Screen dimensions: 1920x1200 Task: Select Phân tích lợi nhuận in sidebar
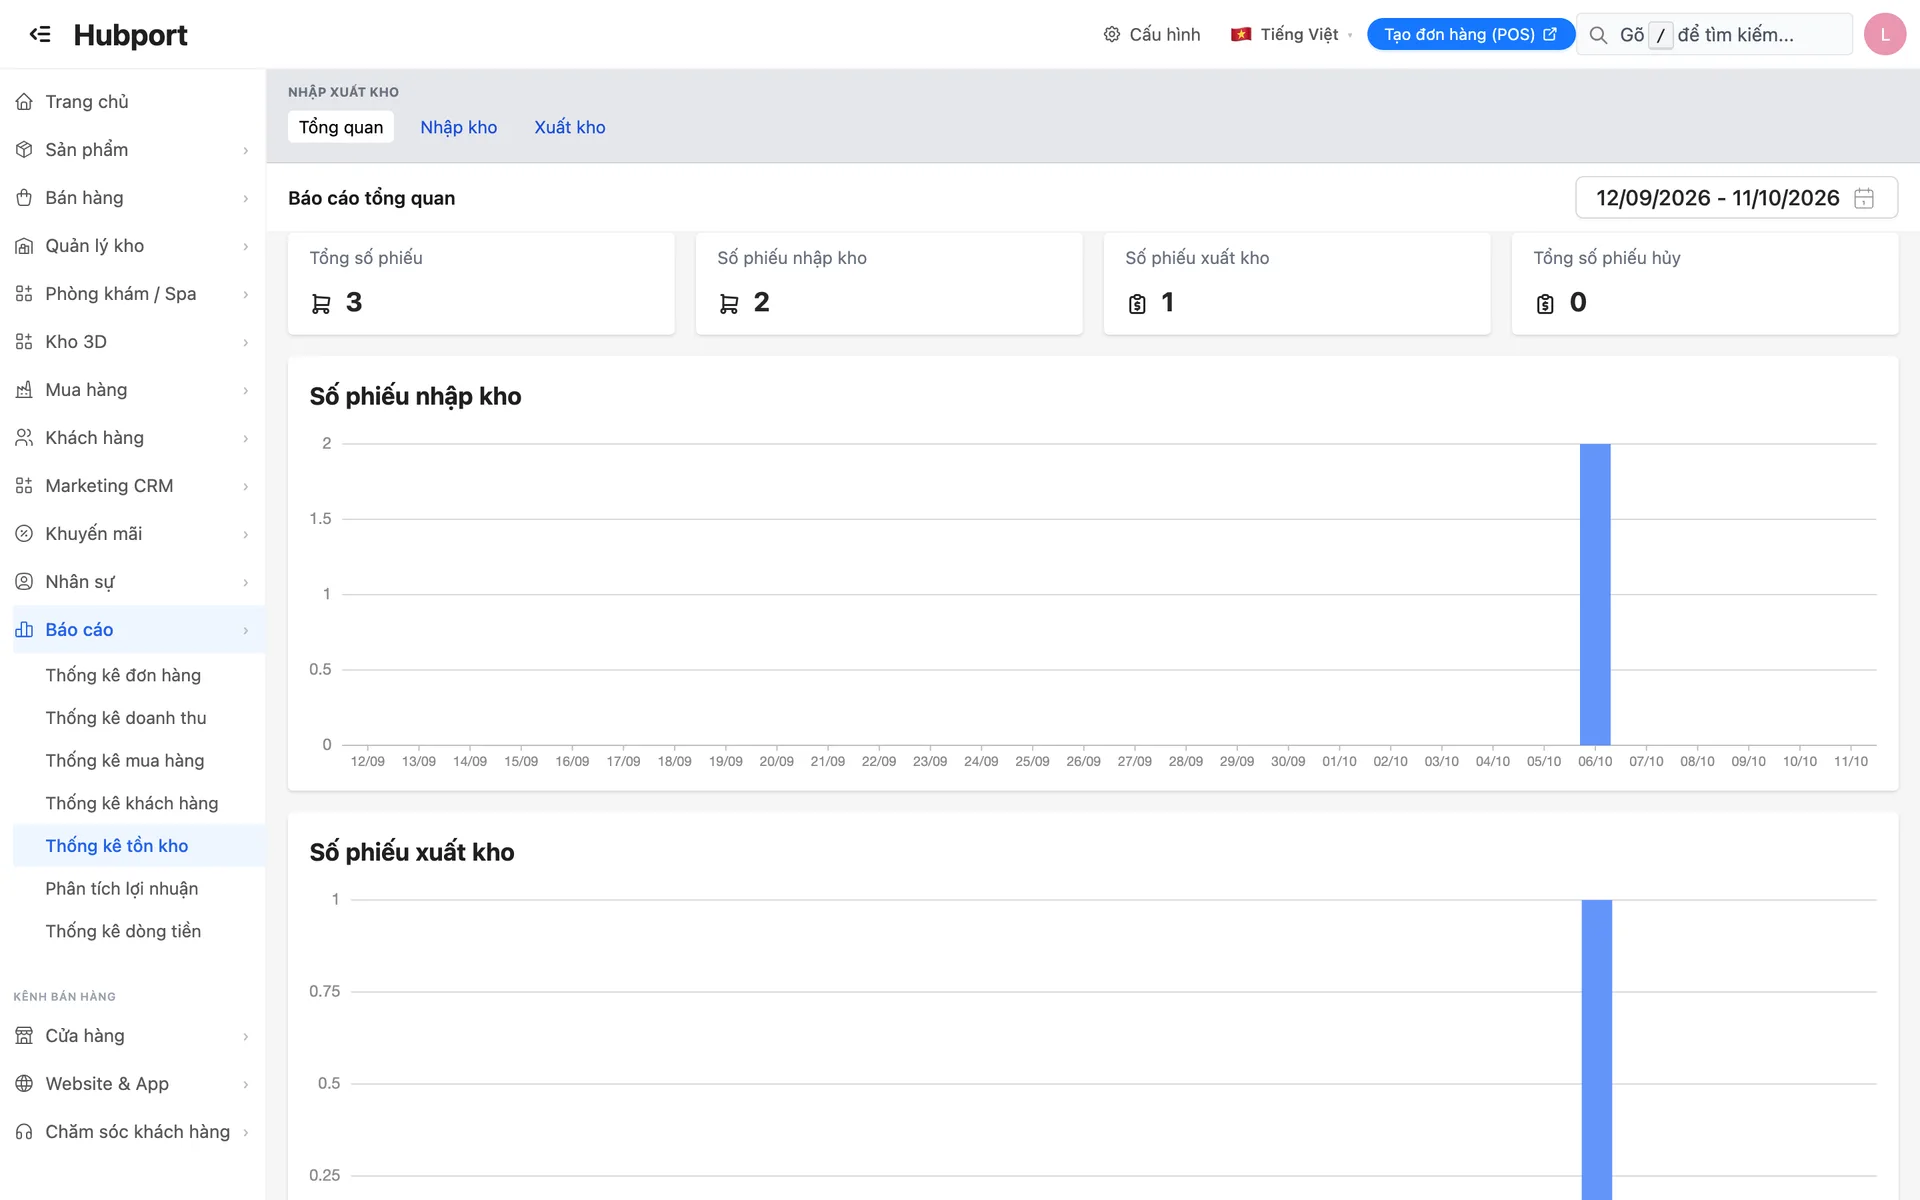(x=122, y=889)
